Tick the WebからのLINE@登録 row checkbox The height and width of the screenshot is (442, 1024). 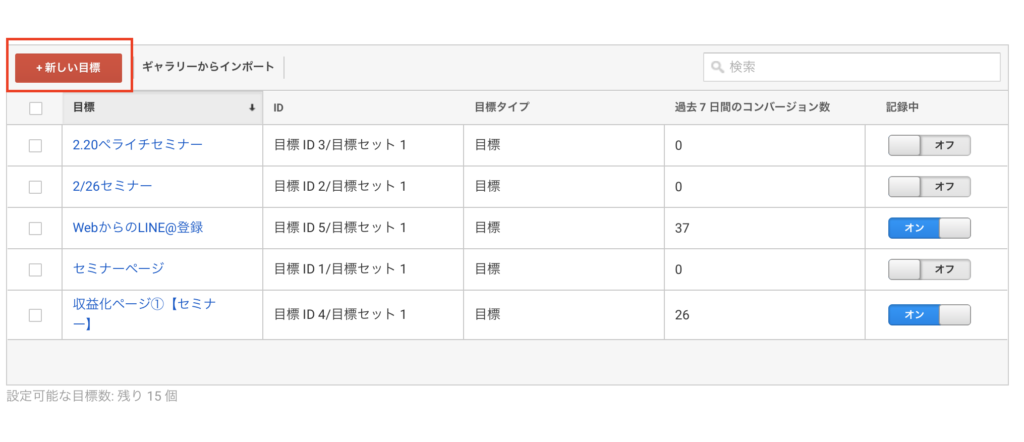point(36,228)
